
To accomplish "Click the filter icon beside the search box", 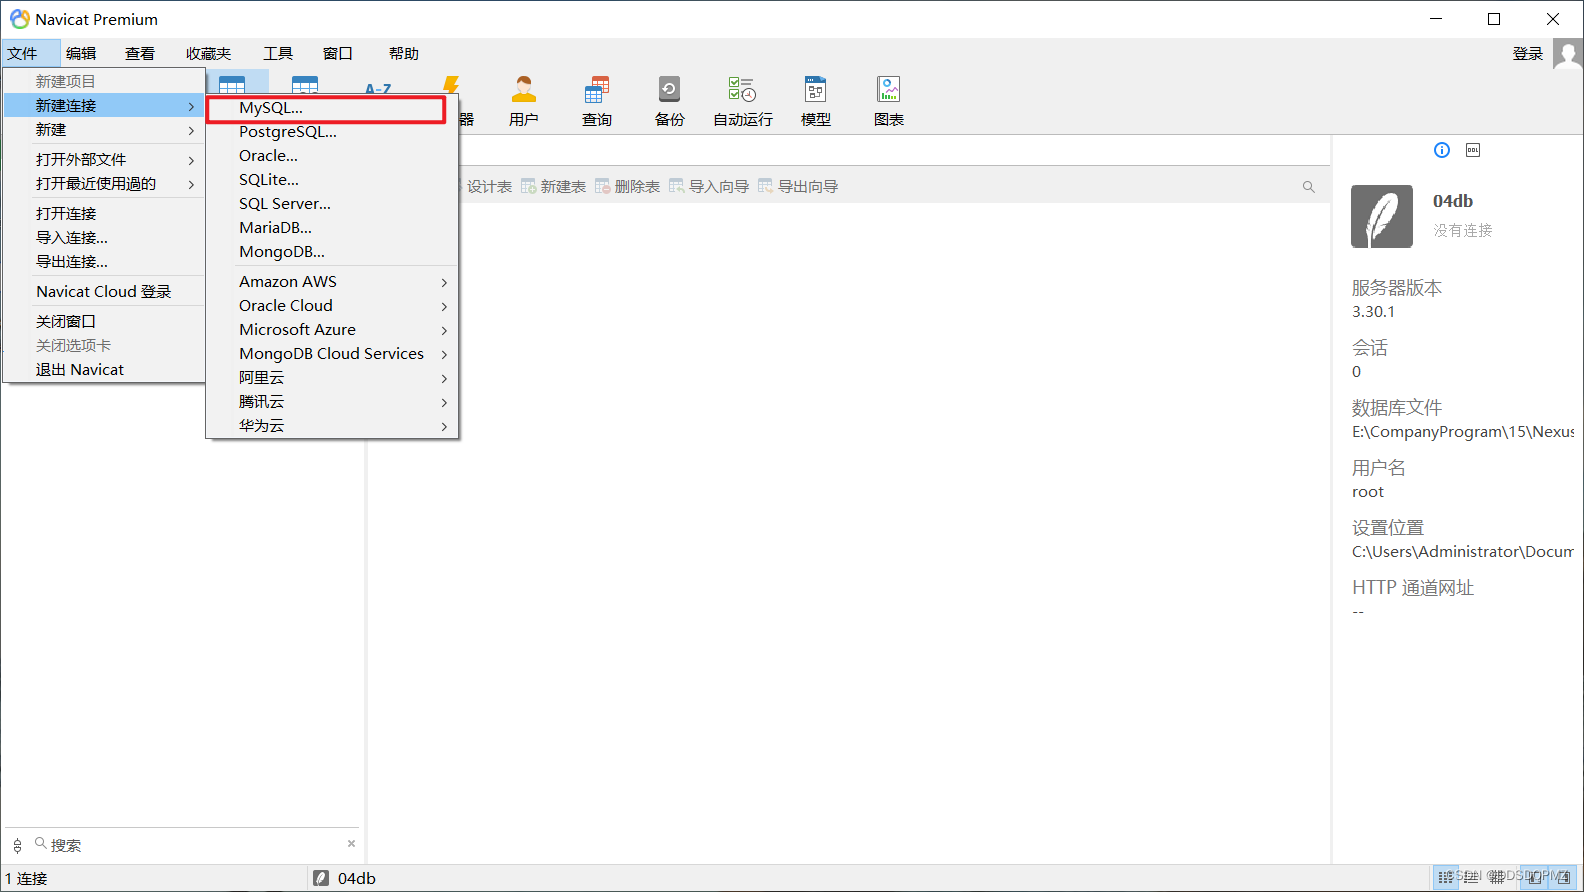I will (x=17, y=846).
